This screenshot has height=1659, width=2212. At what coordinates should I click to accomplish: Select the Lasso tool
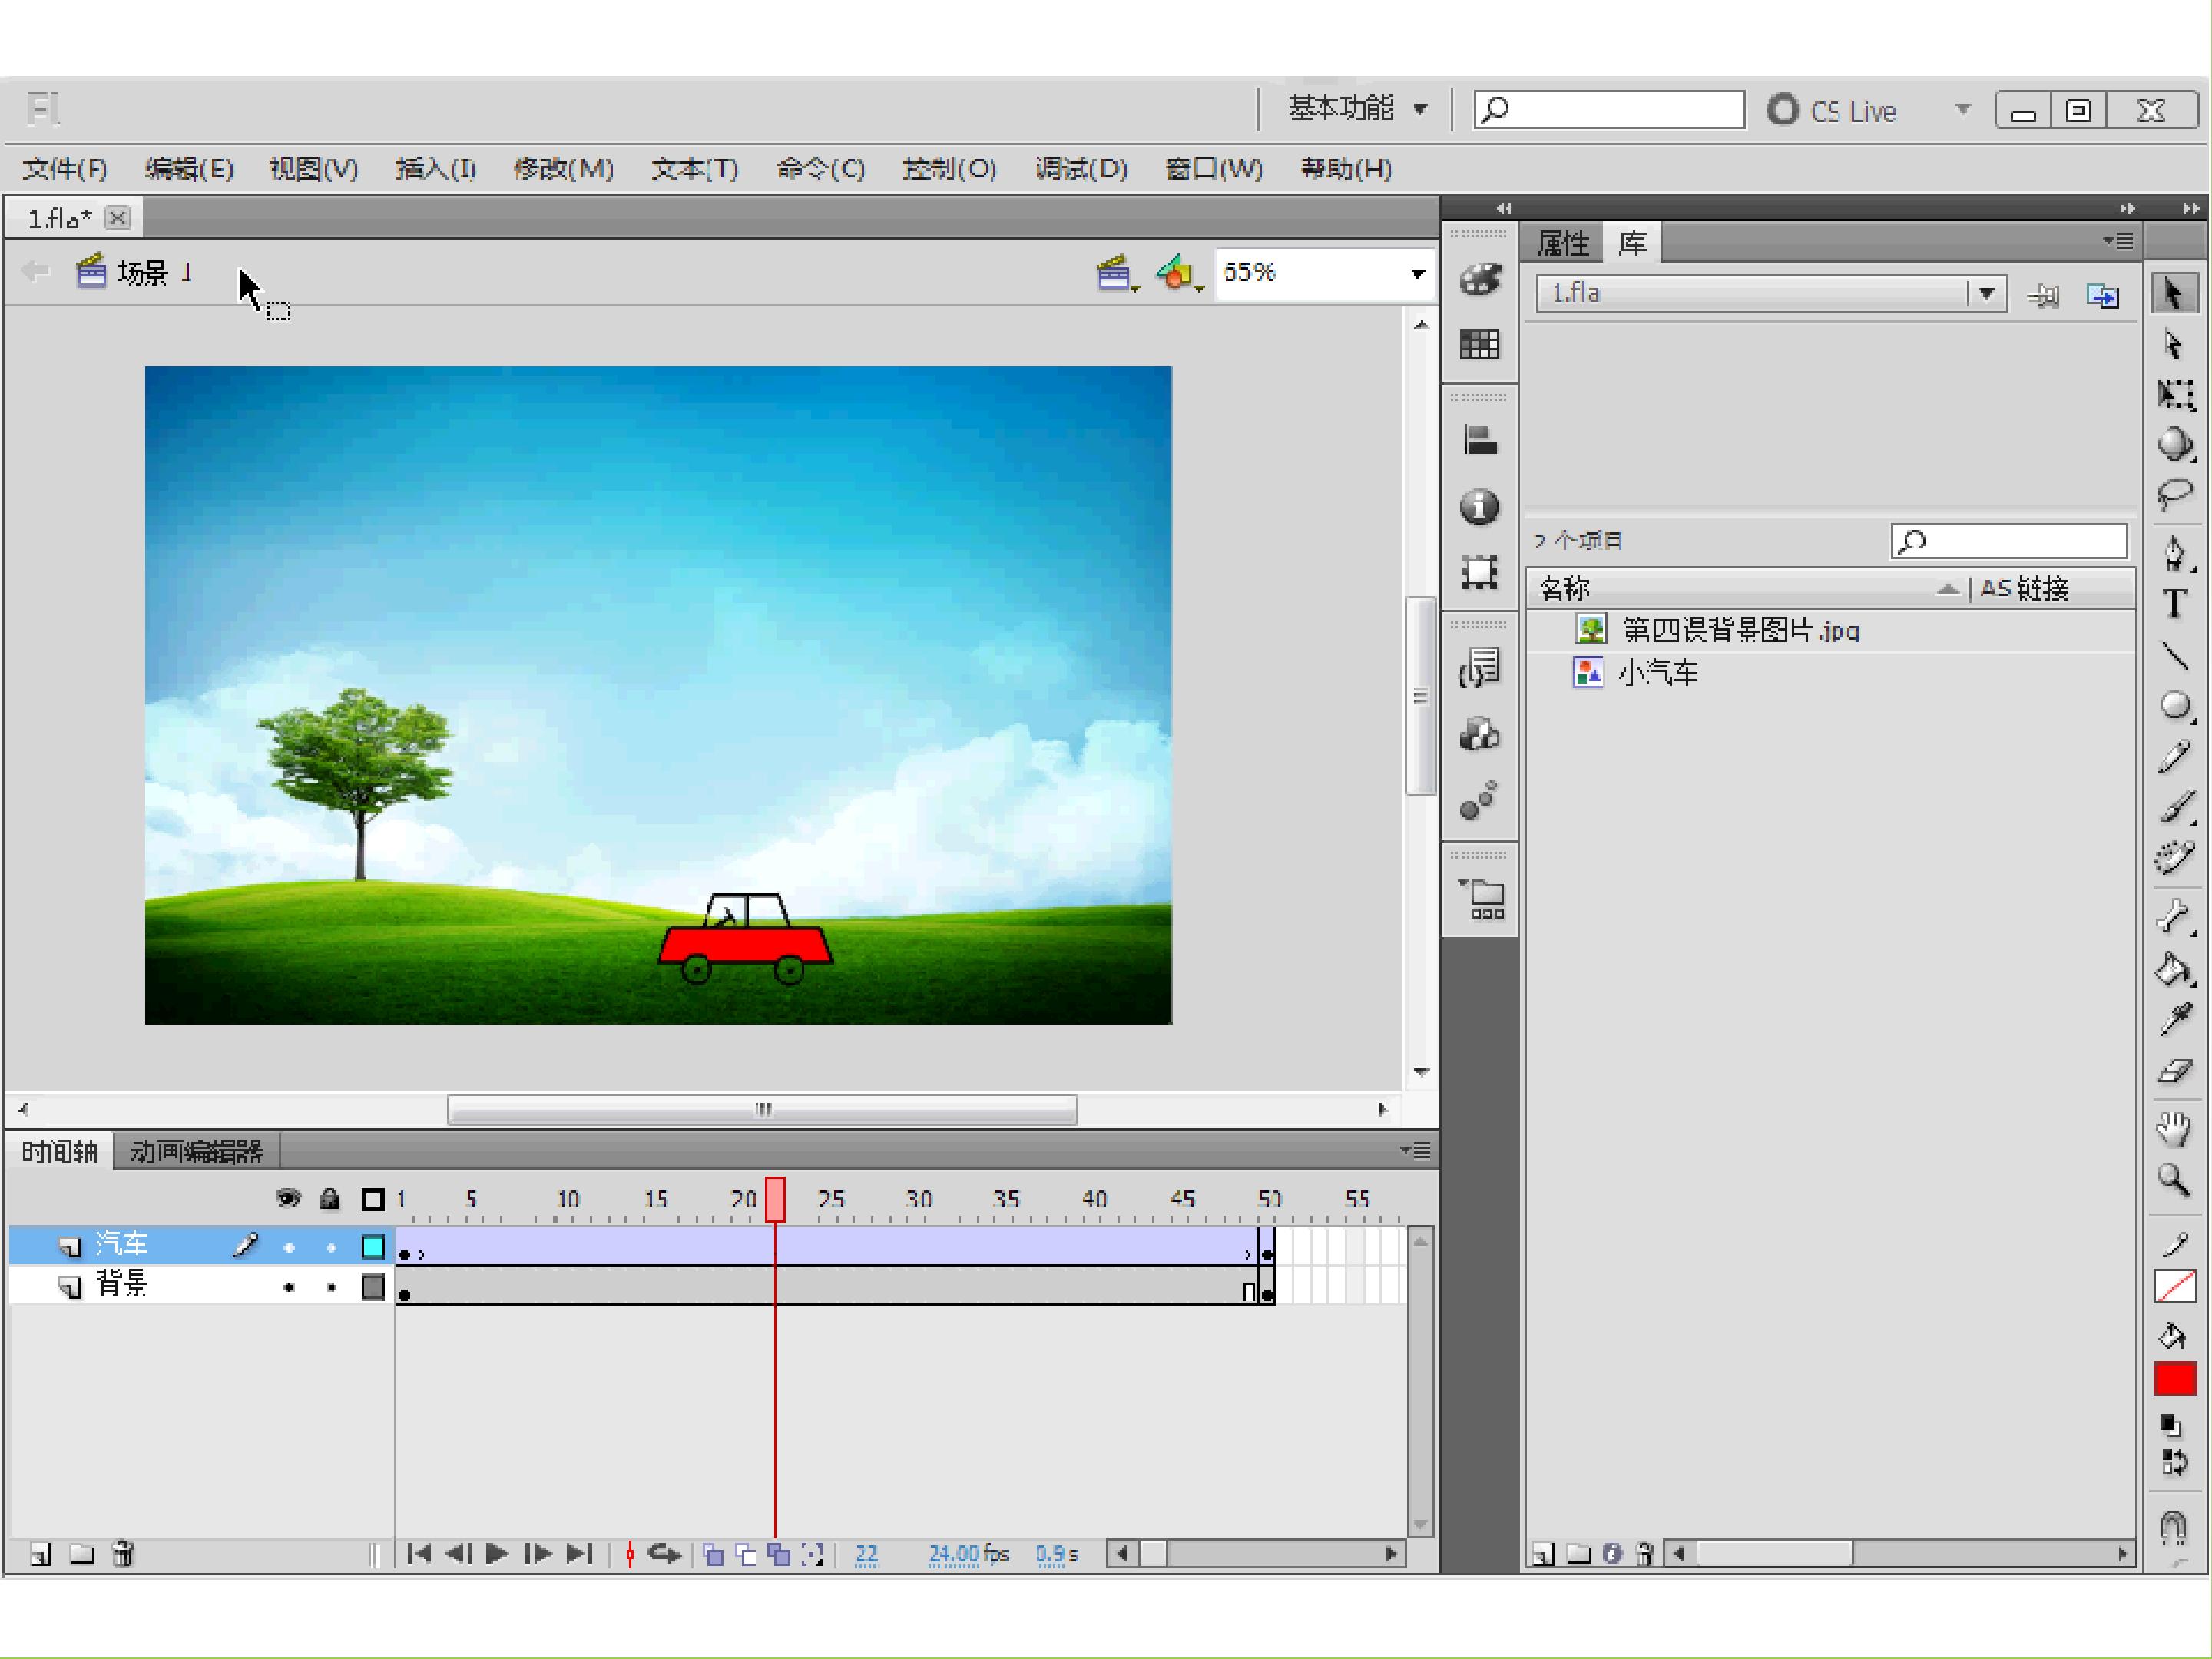pos(2174,495)
